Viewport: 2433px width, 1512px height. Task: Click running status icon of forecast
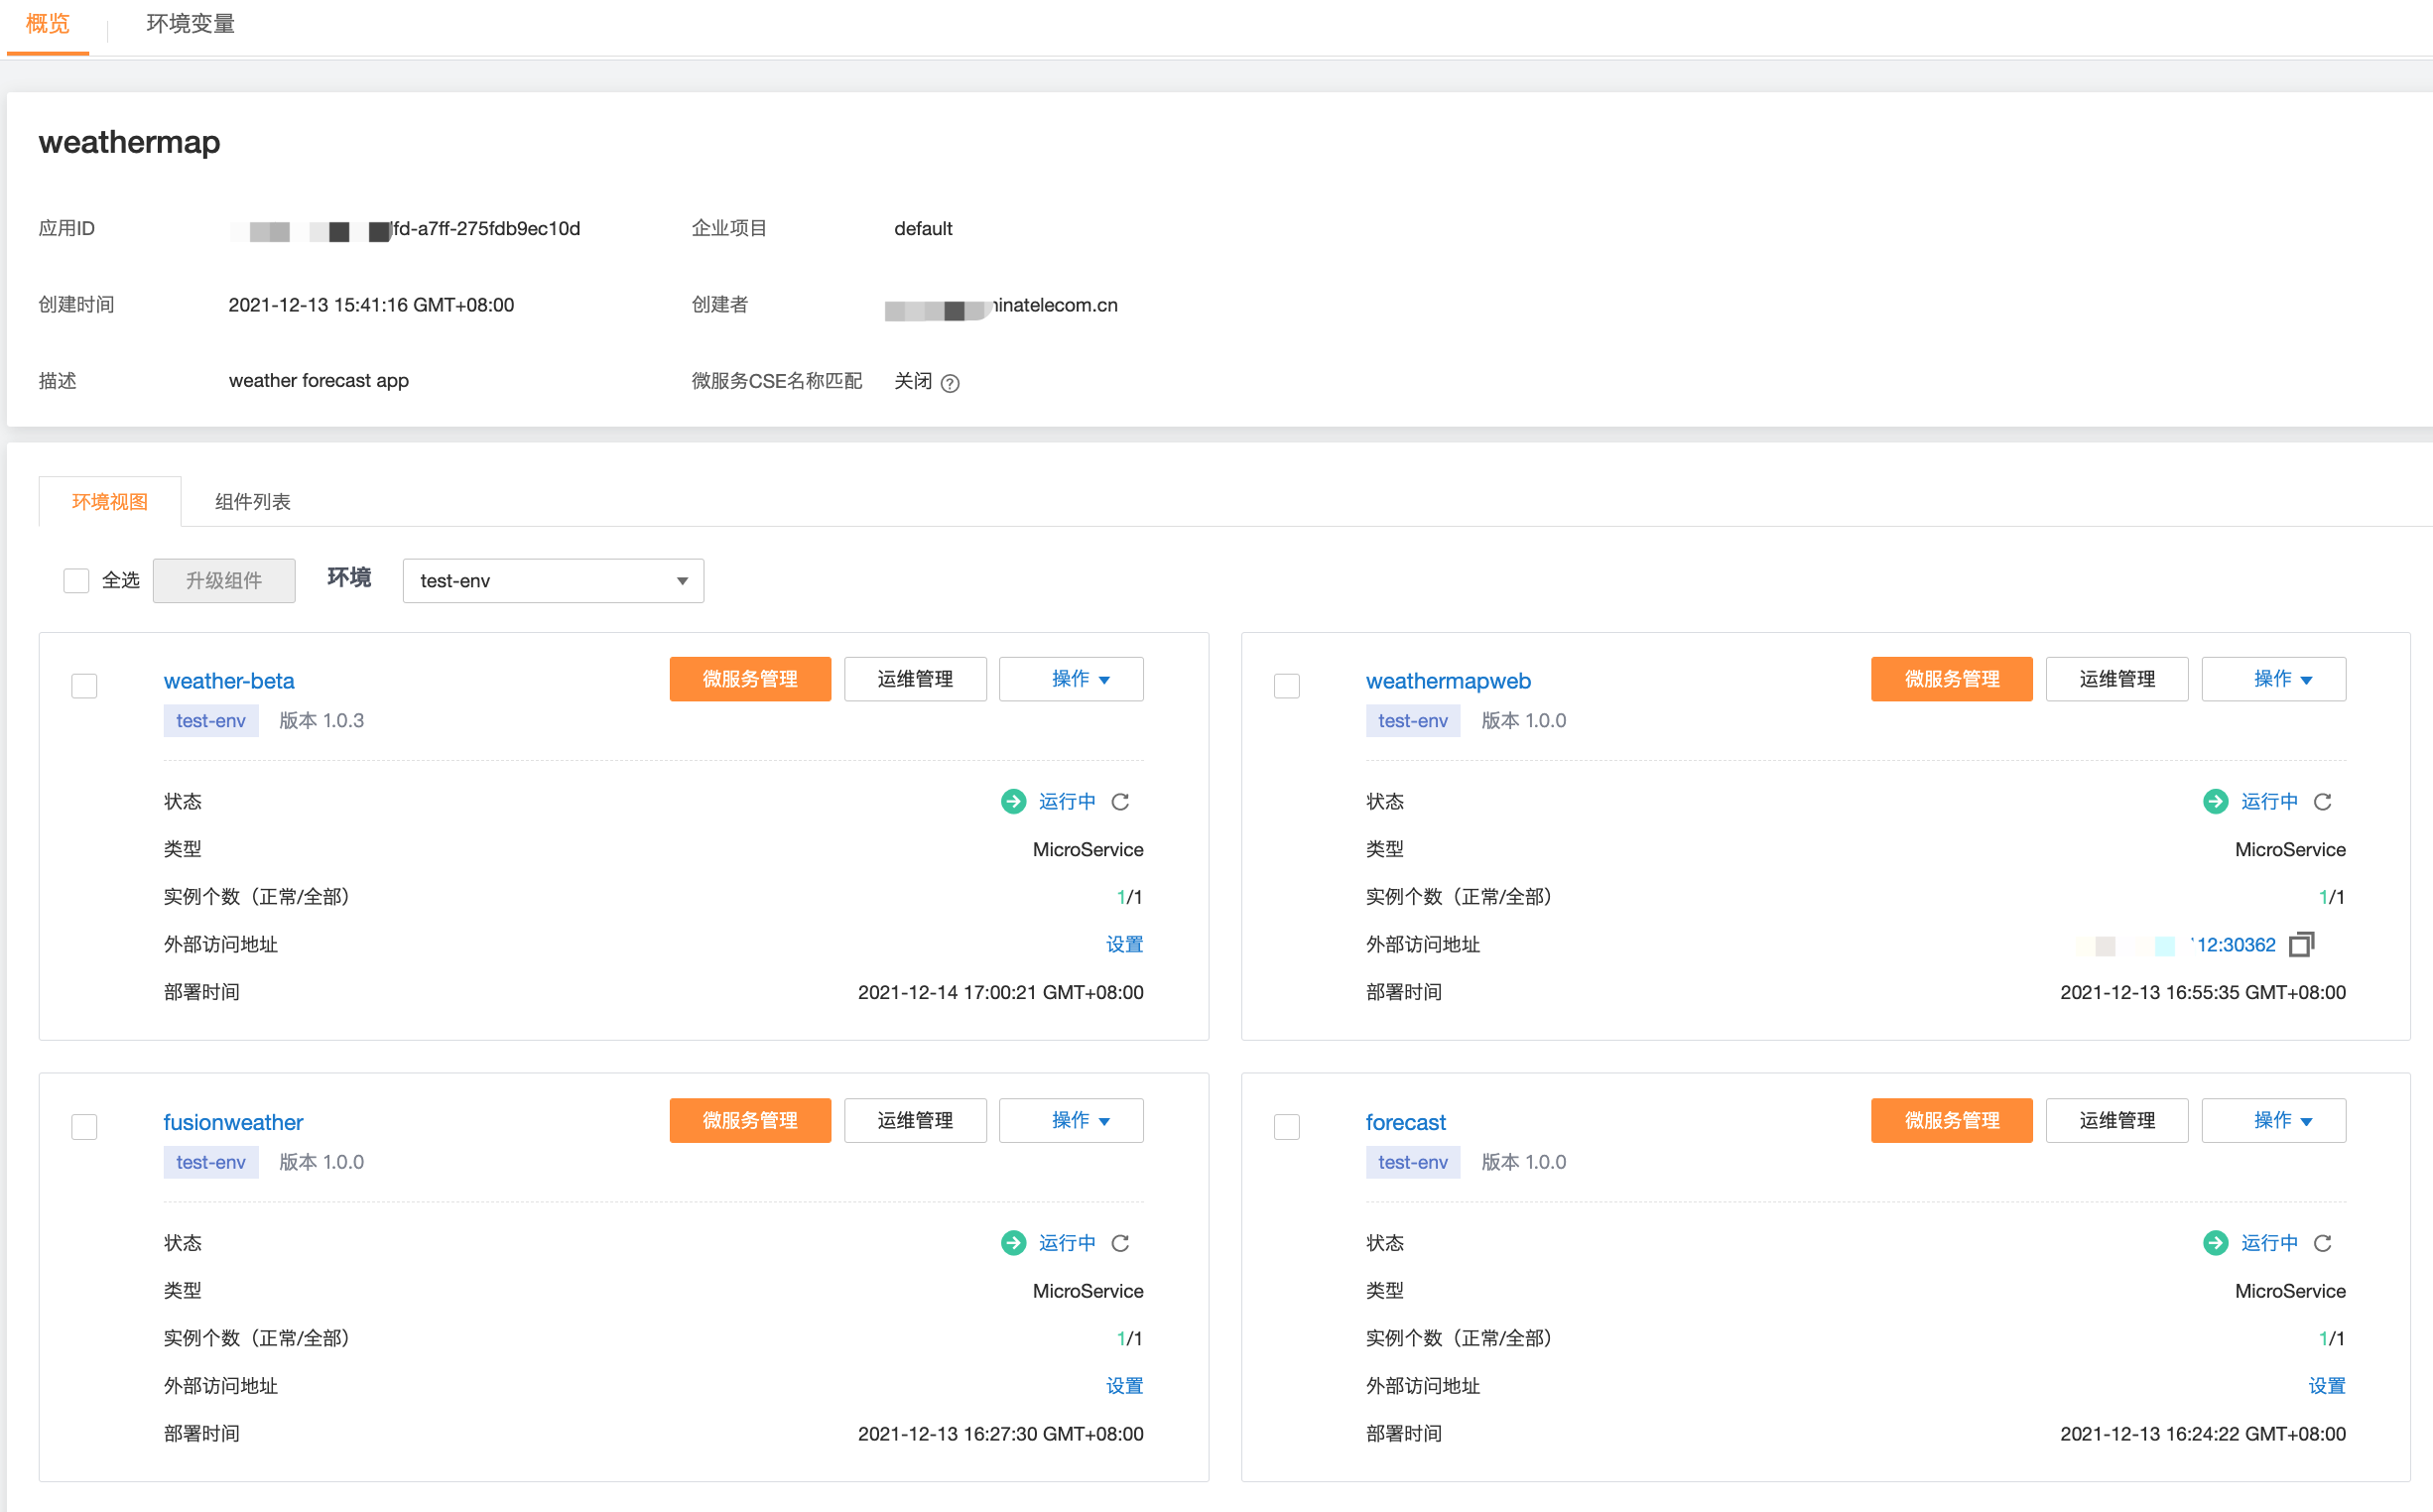[x=2215, y=1243]
